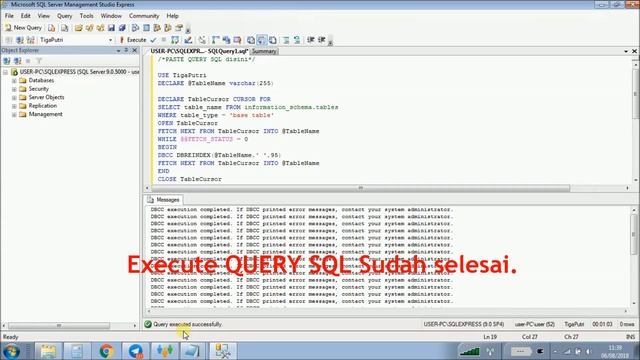Close the Object Explorer panel
This screenshot has width=640, height=360.
click(135, 50)
